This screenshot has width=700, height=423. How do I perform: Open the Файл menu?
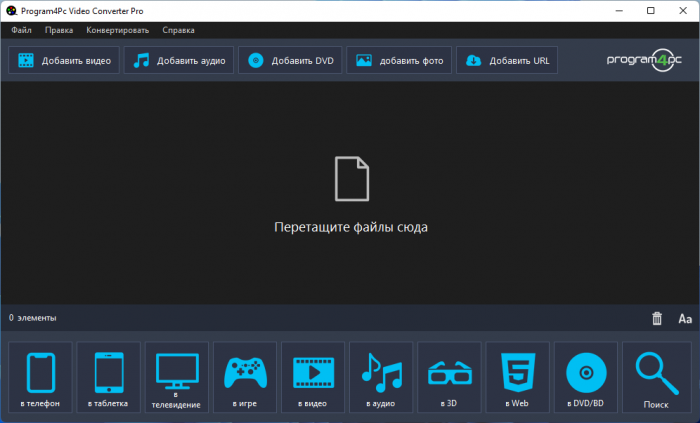point(21,30)
